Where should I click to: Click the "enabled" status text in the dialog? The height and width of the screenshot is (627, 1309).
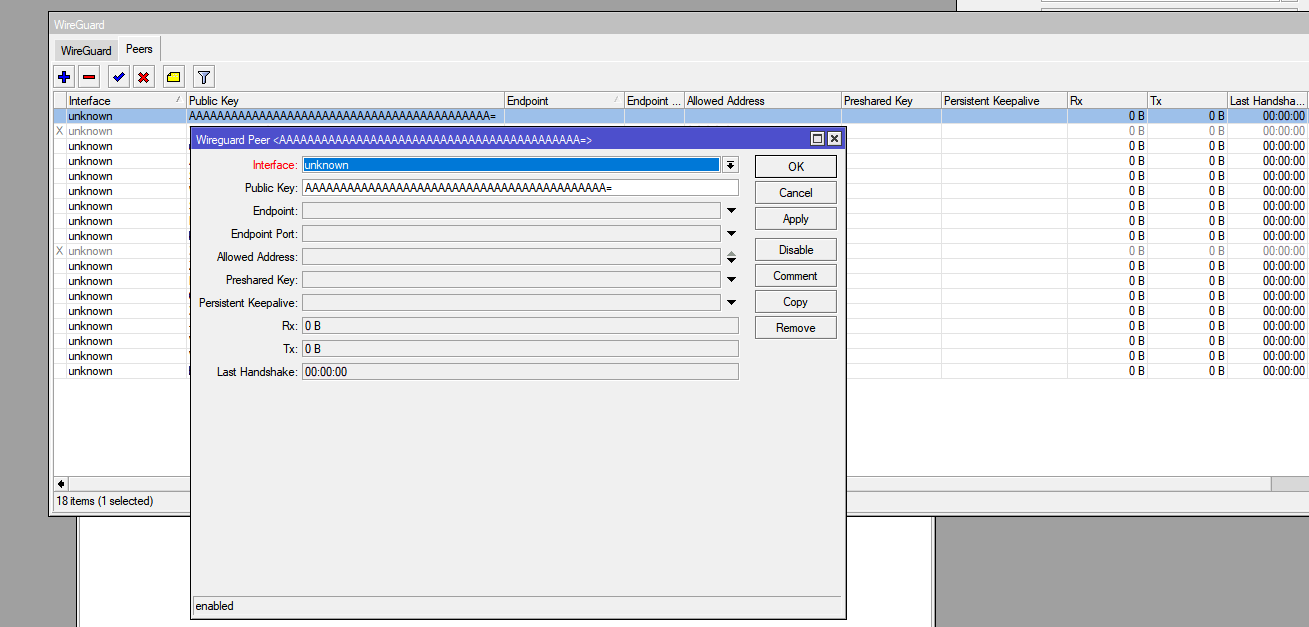215,606
